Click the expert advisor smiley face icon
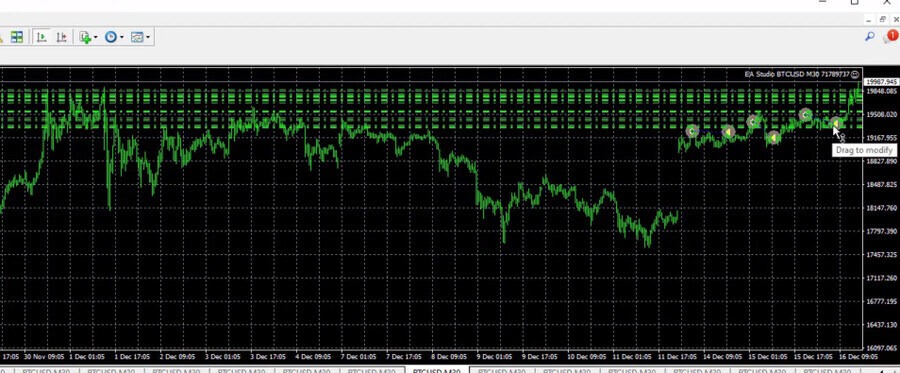Viewport: 900px width, 373px height. coord(855,74)
